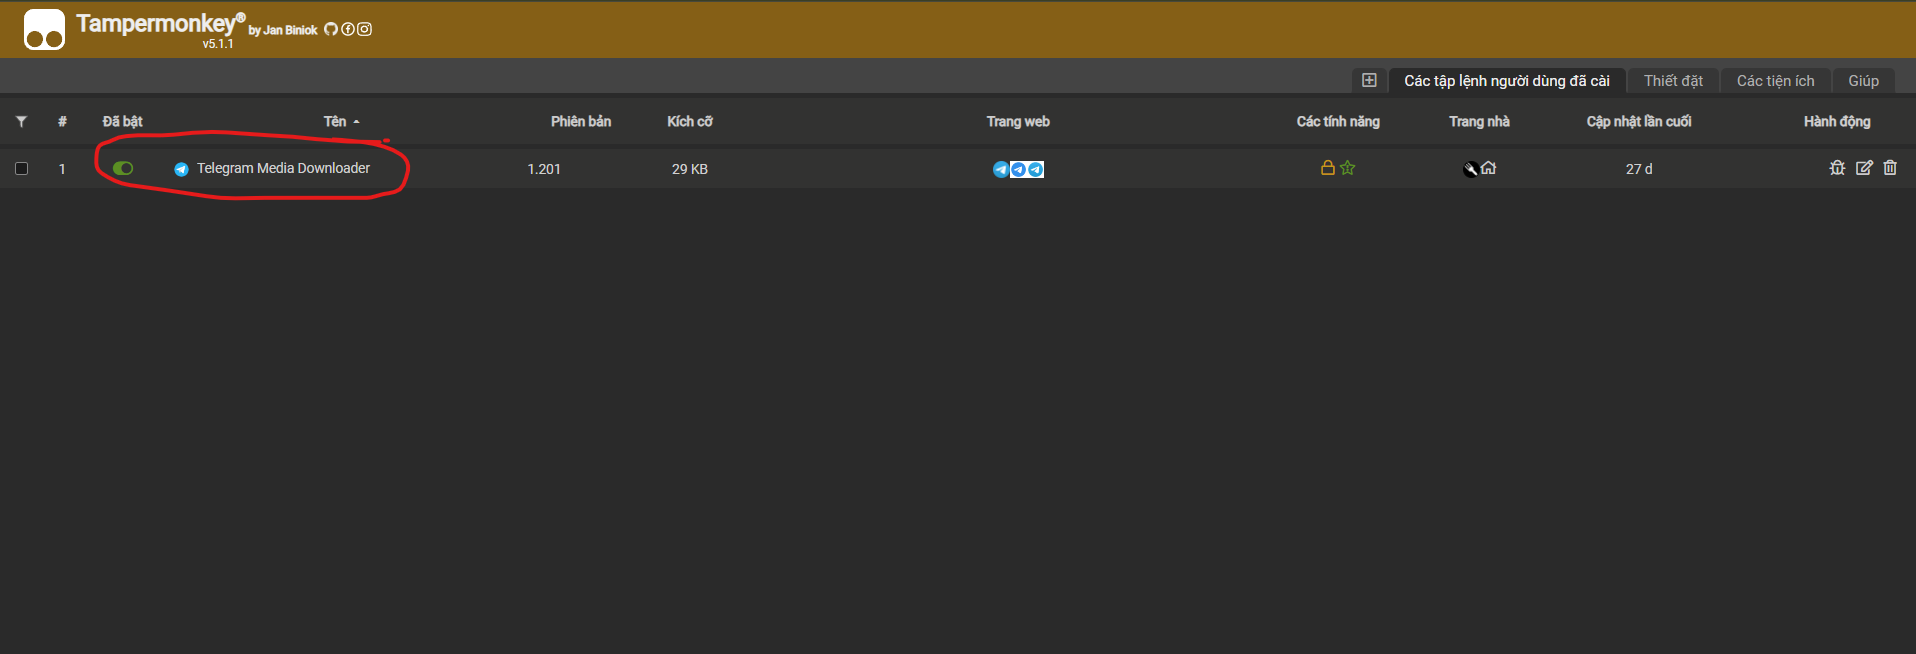Click the edit pencil icon for the script
Image resolution: width=1916 pixels, height=654 pixels.
pyautogui.click(x=1864, y=168)
